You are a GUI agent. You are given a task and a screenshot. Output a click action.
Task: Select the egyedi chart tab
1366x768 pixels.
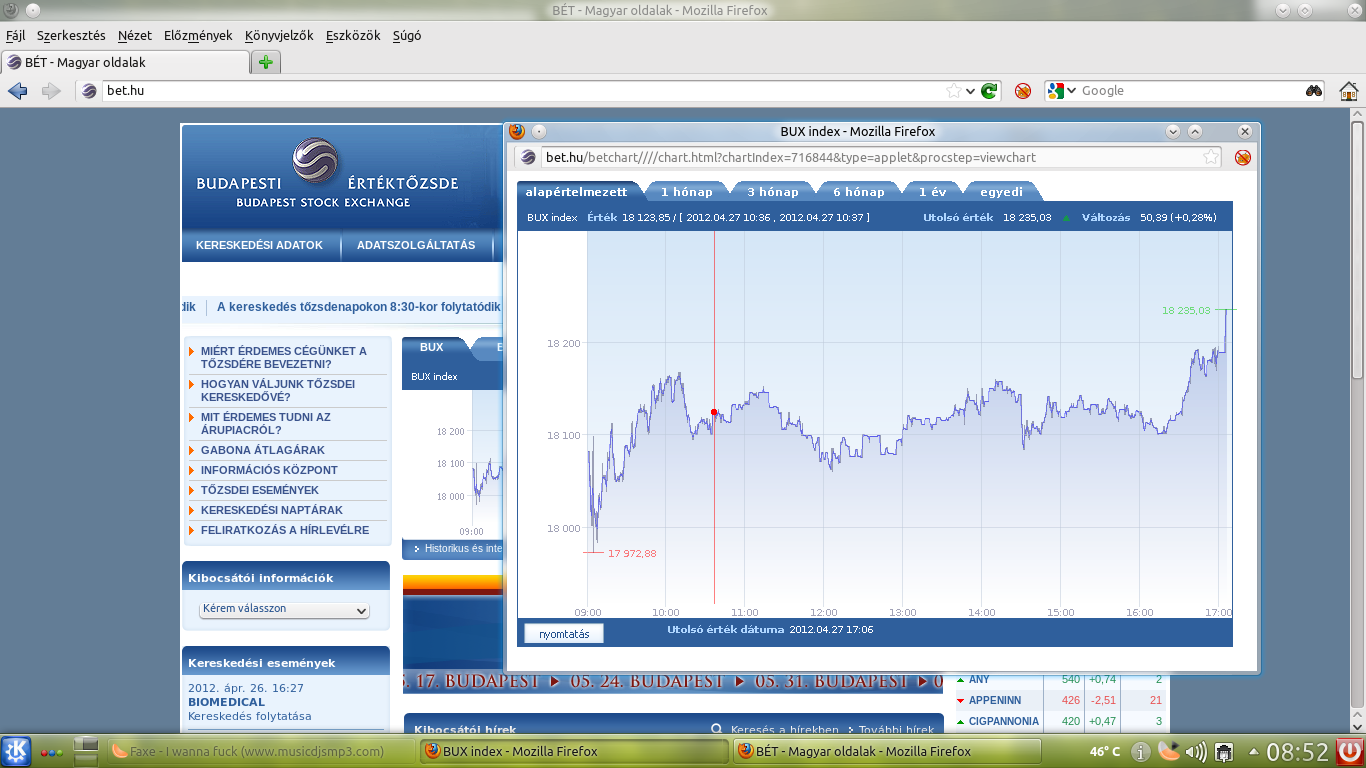pos(1001,192)
